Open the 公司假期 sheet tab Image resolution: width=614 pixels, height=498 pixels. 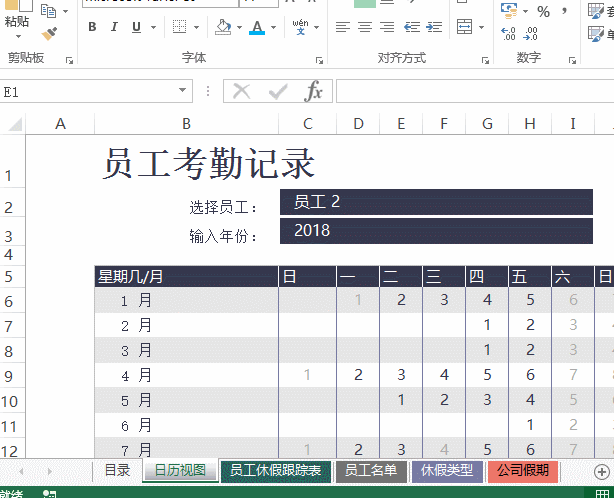521,470
